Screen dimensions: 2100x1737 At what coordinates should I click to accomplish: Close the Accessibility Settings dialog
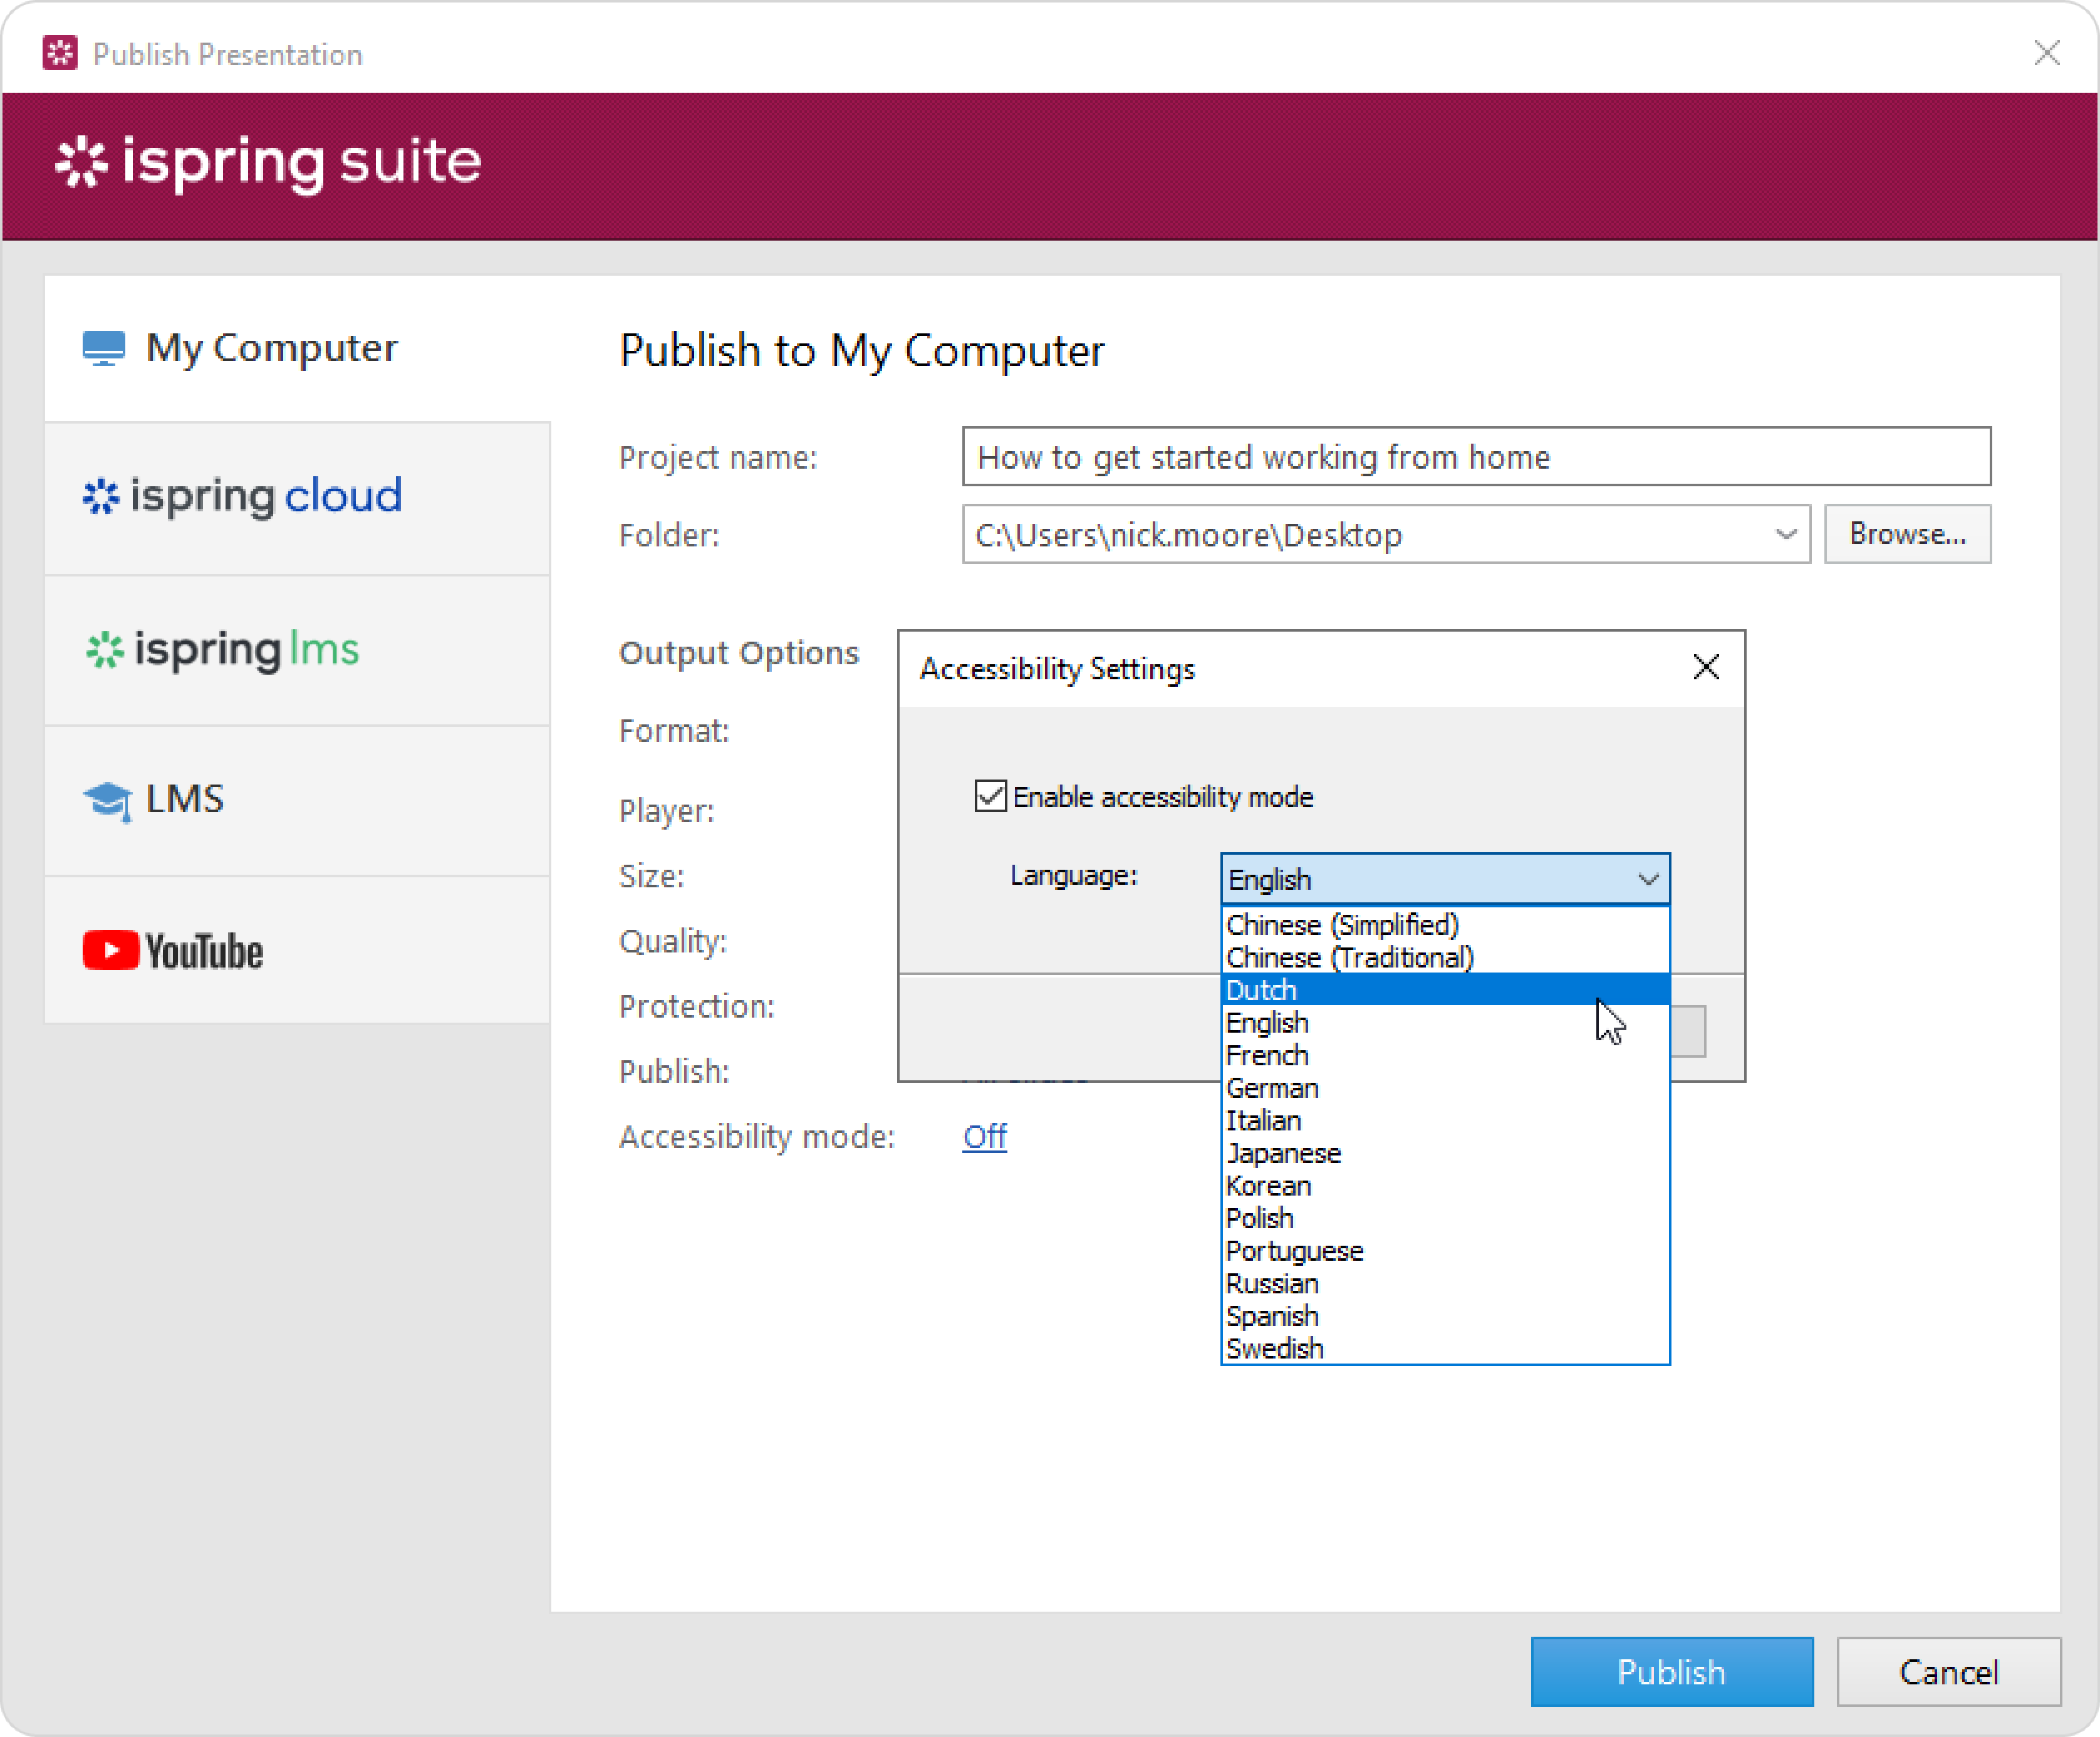[x=1706, y=667]
